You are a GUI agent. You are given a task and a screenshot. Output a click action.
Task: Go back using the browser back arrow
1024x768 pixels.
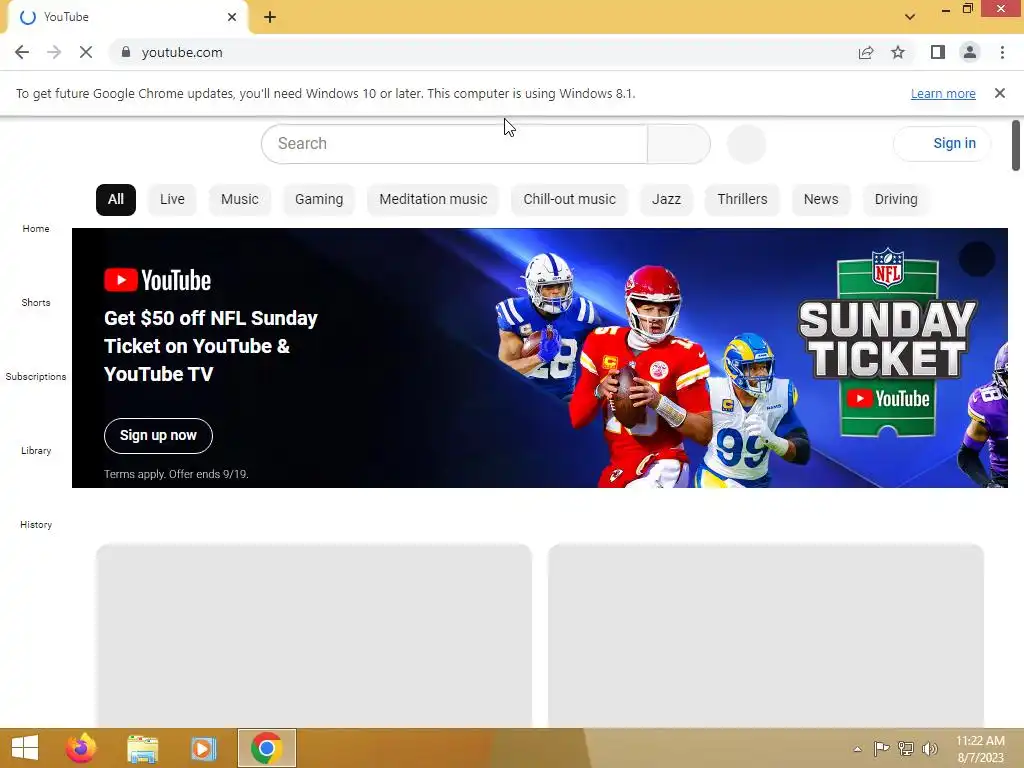(x=22, y=52)
